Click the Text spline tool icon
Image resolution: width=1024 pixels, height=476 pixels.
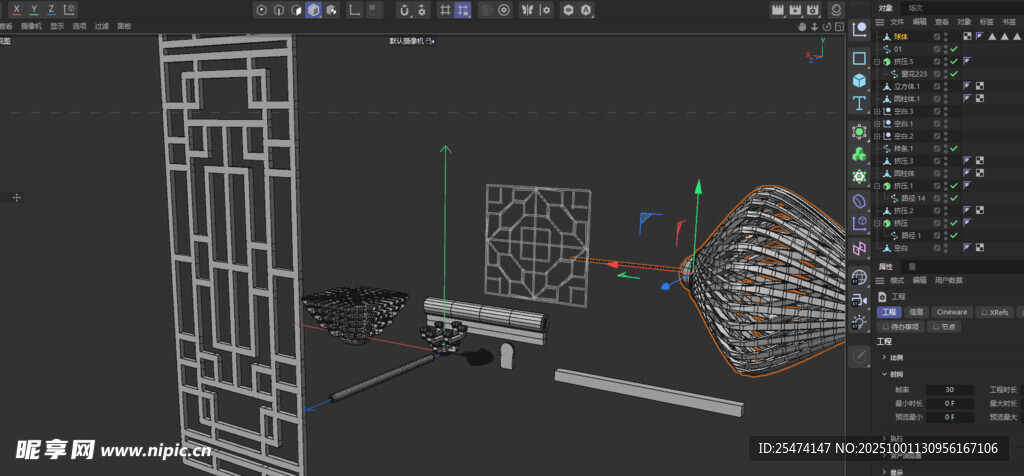(859, 104)
